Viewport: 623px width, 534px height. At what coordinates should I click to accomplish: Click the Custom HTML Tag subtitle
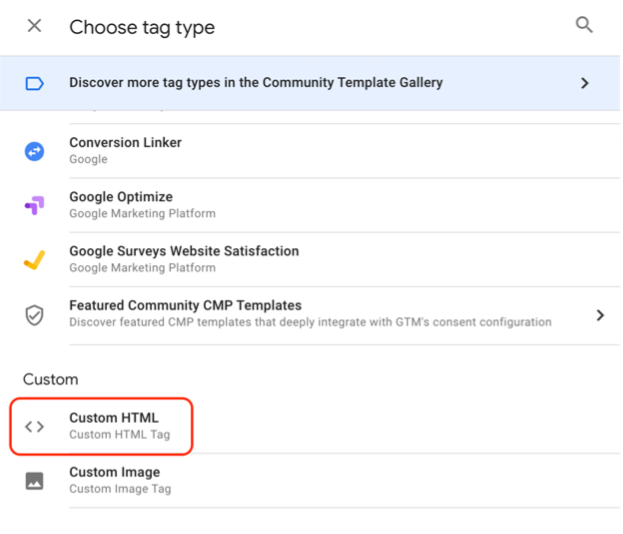(x=120, y=435)
